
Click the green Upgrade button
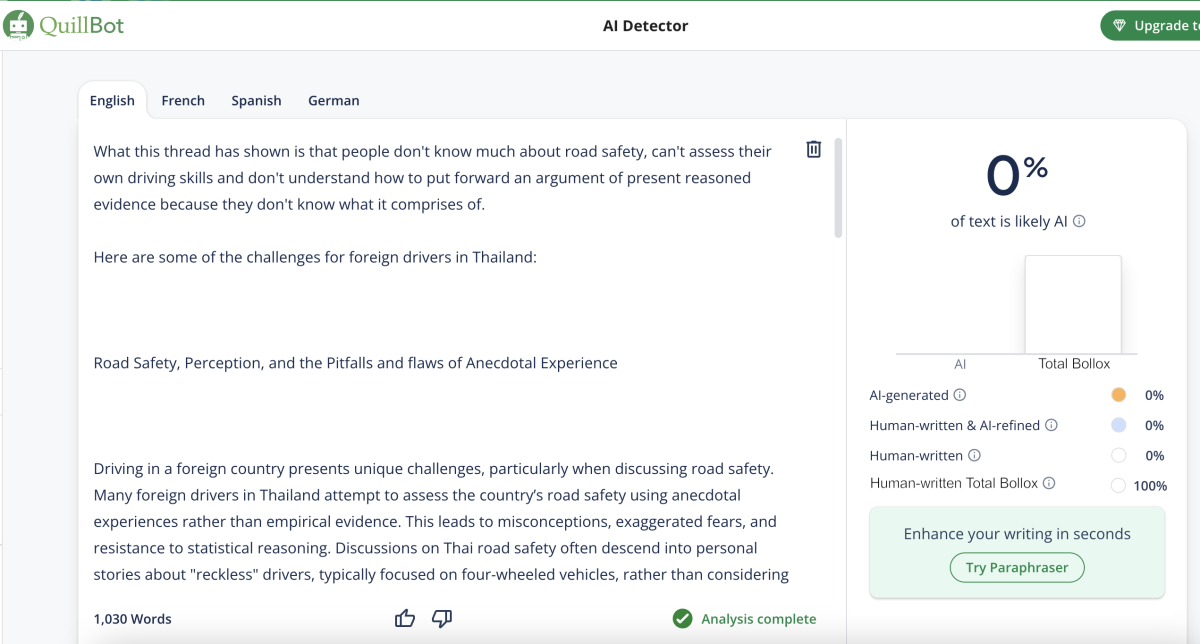tap(1153, 26)
